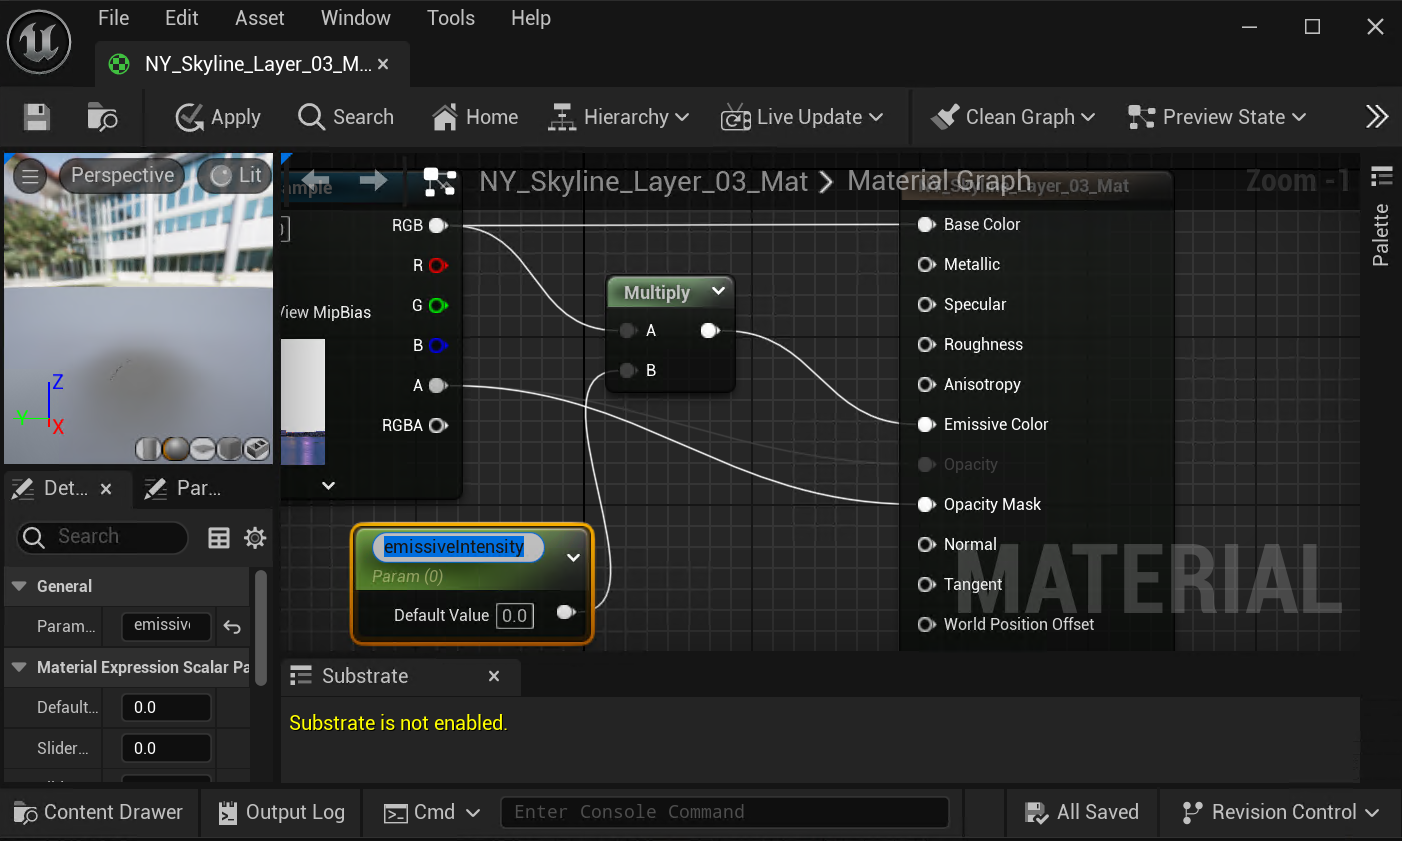Expand the Hierarchy dropdown
This screenshot has height=841, width=1402.
tap(619, 117)
